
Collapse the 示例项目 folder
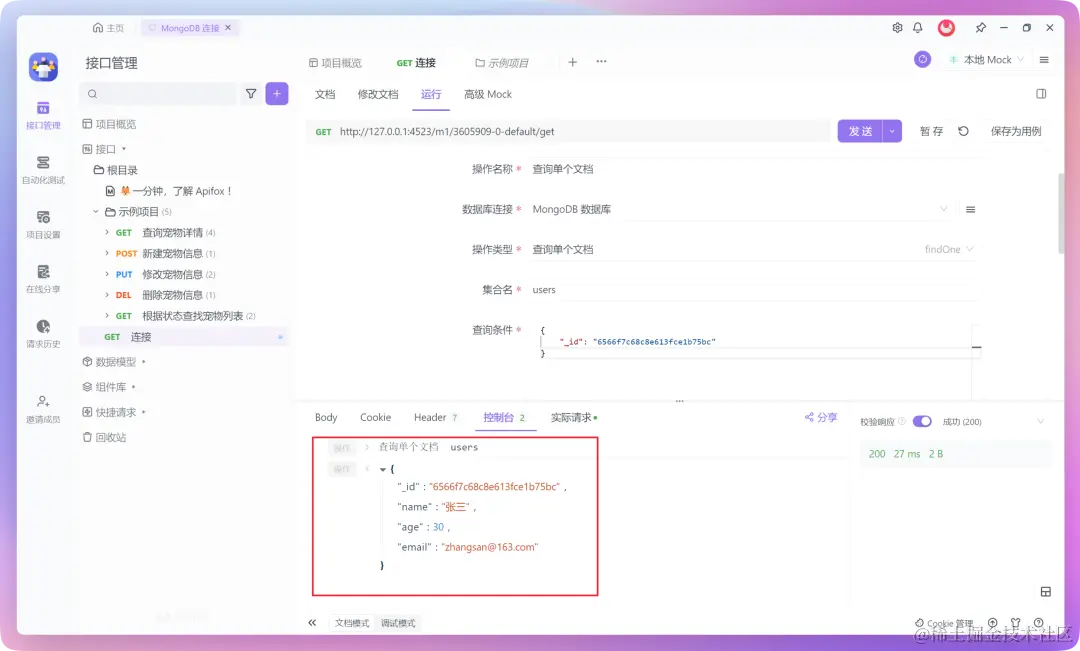click(x=96, y=211)
